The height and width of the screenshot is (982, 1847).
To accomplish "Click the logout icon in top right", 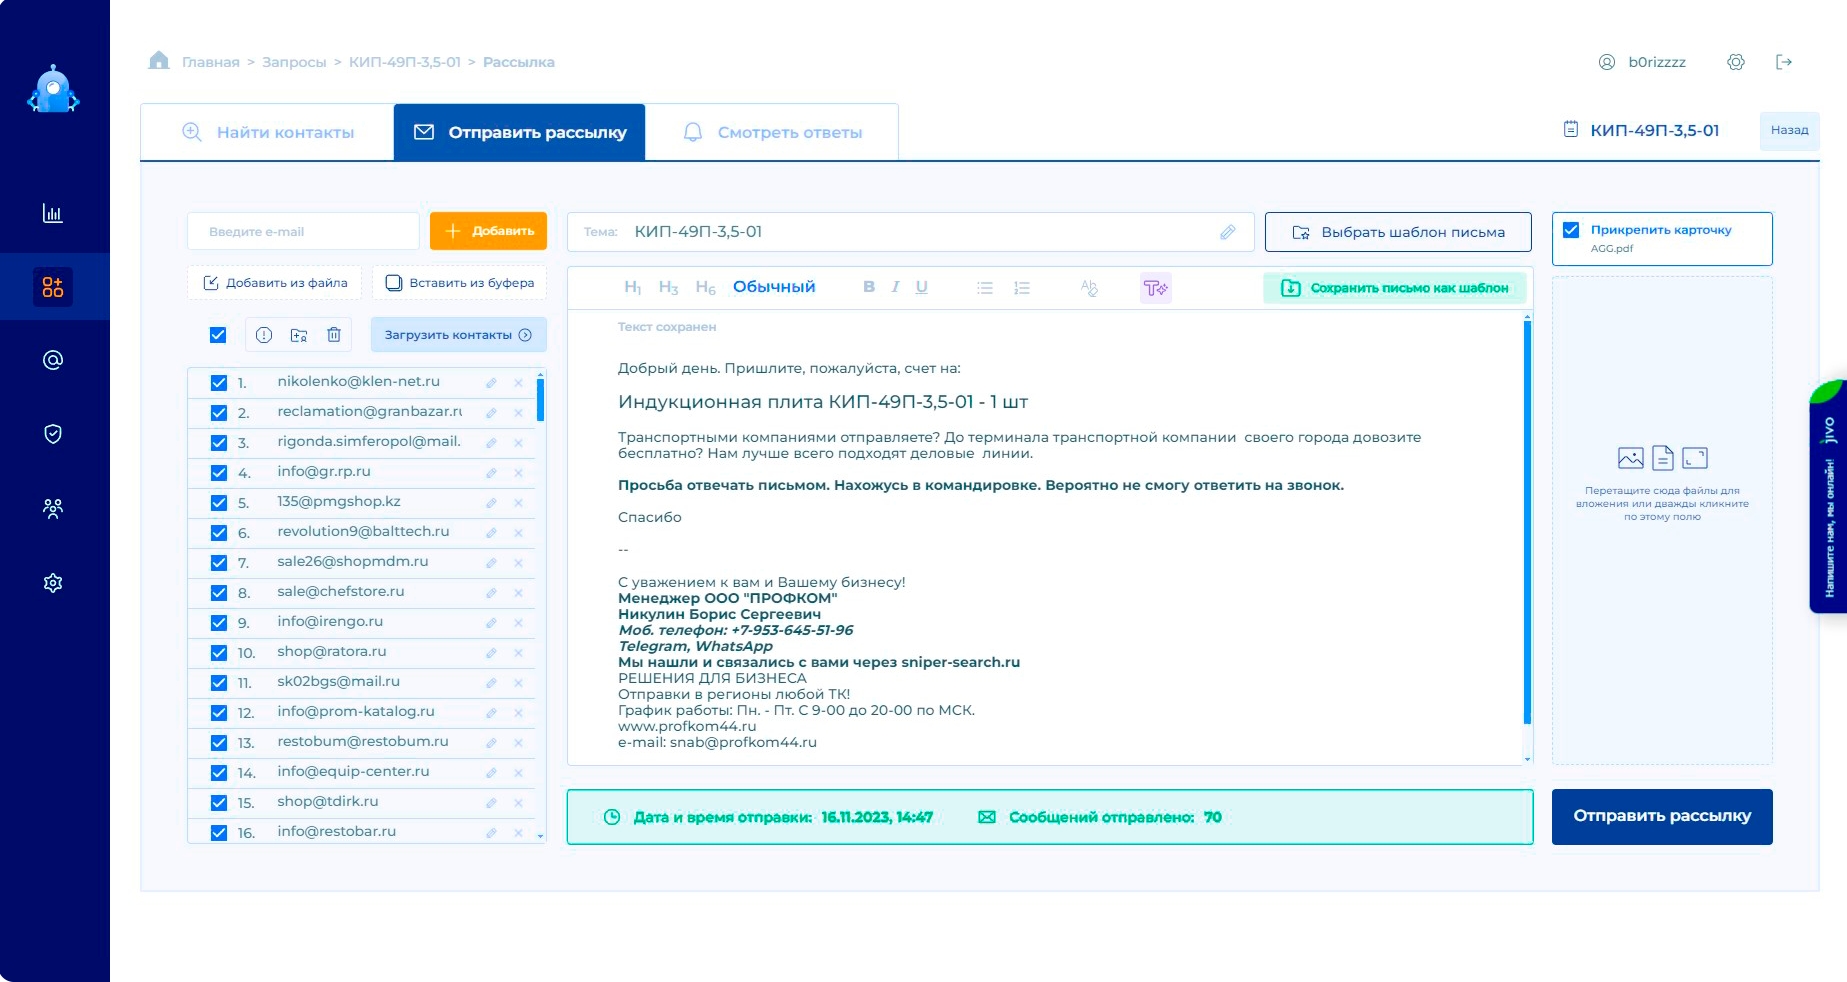I will [1784, 62].
